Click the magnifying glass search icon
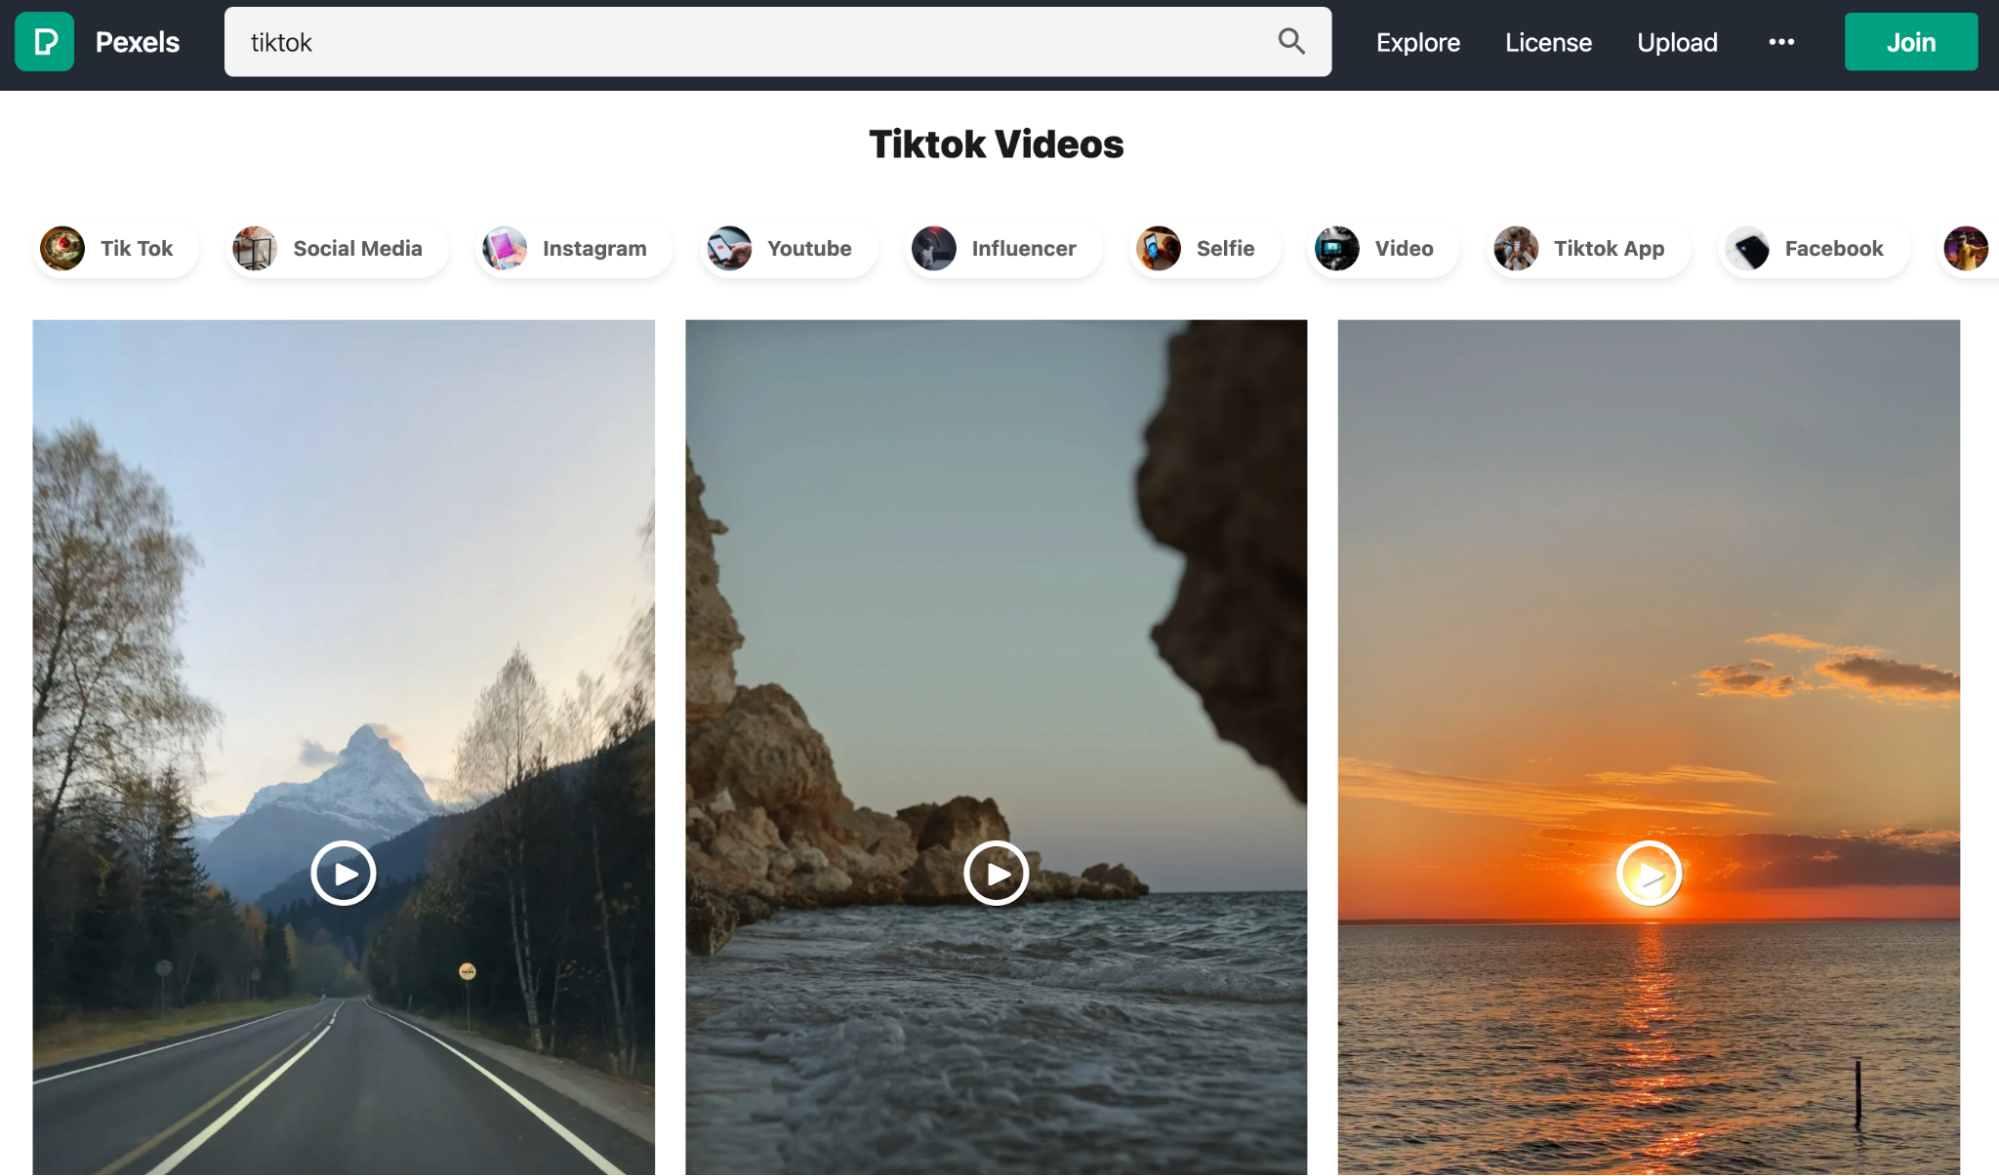1999x1176 pixels. pyautogui.click(x=1291, y=42)
